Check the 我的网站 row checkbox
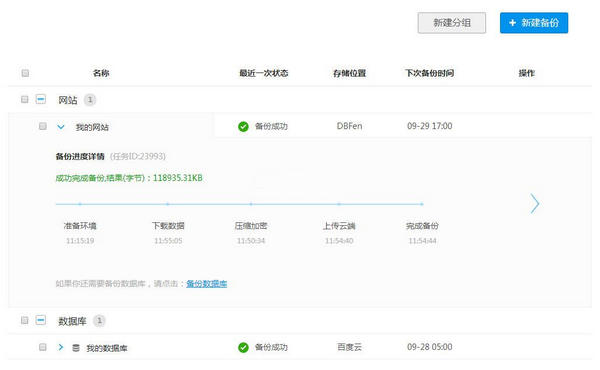The width and height of the screenshot is (600, 370). point(43,126)
